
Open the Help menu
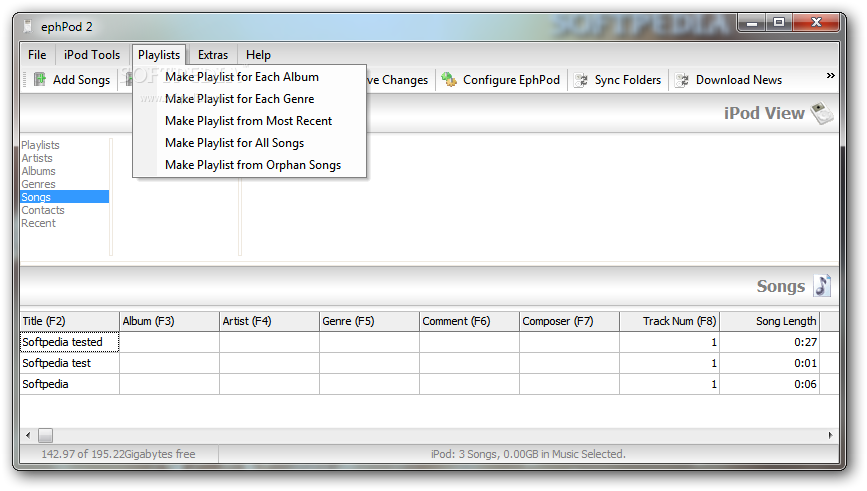(x=258, y=55)
